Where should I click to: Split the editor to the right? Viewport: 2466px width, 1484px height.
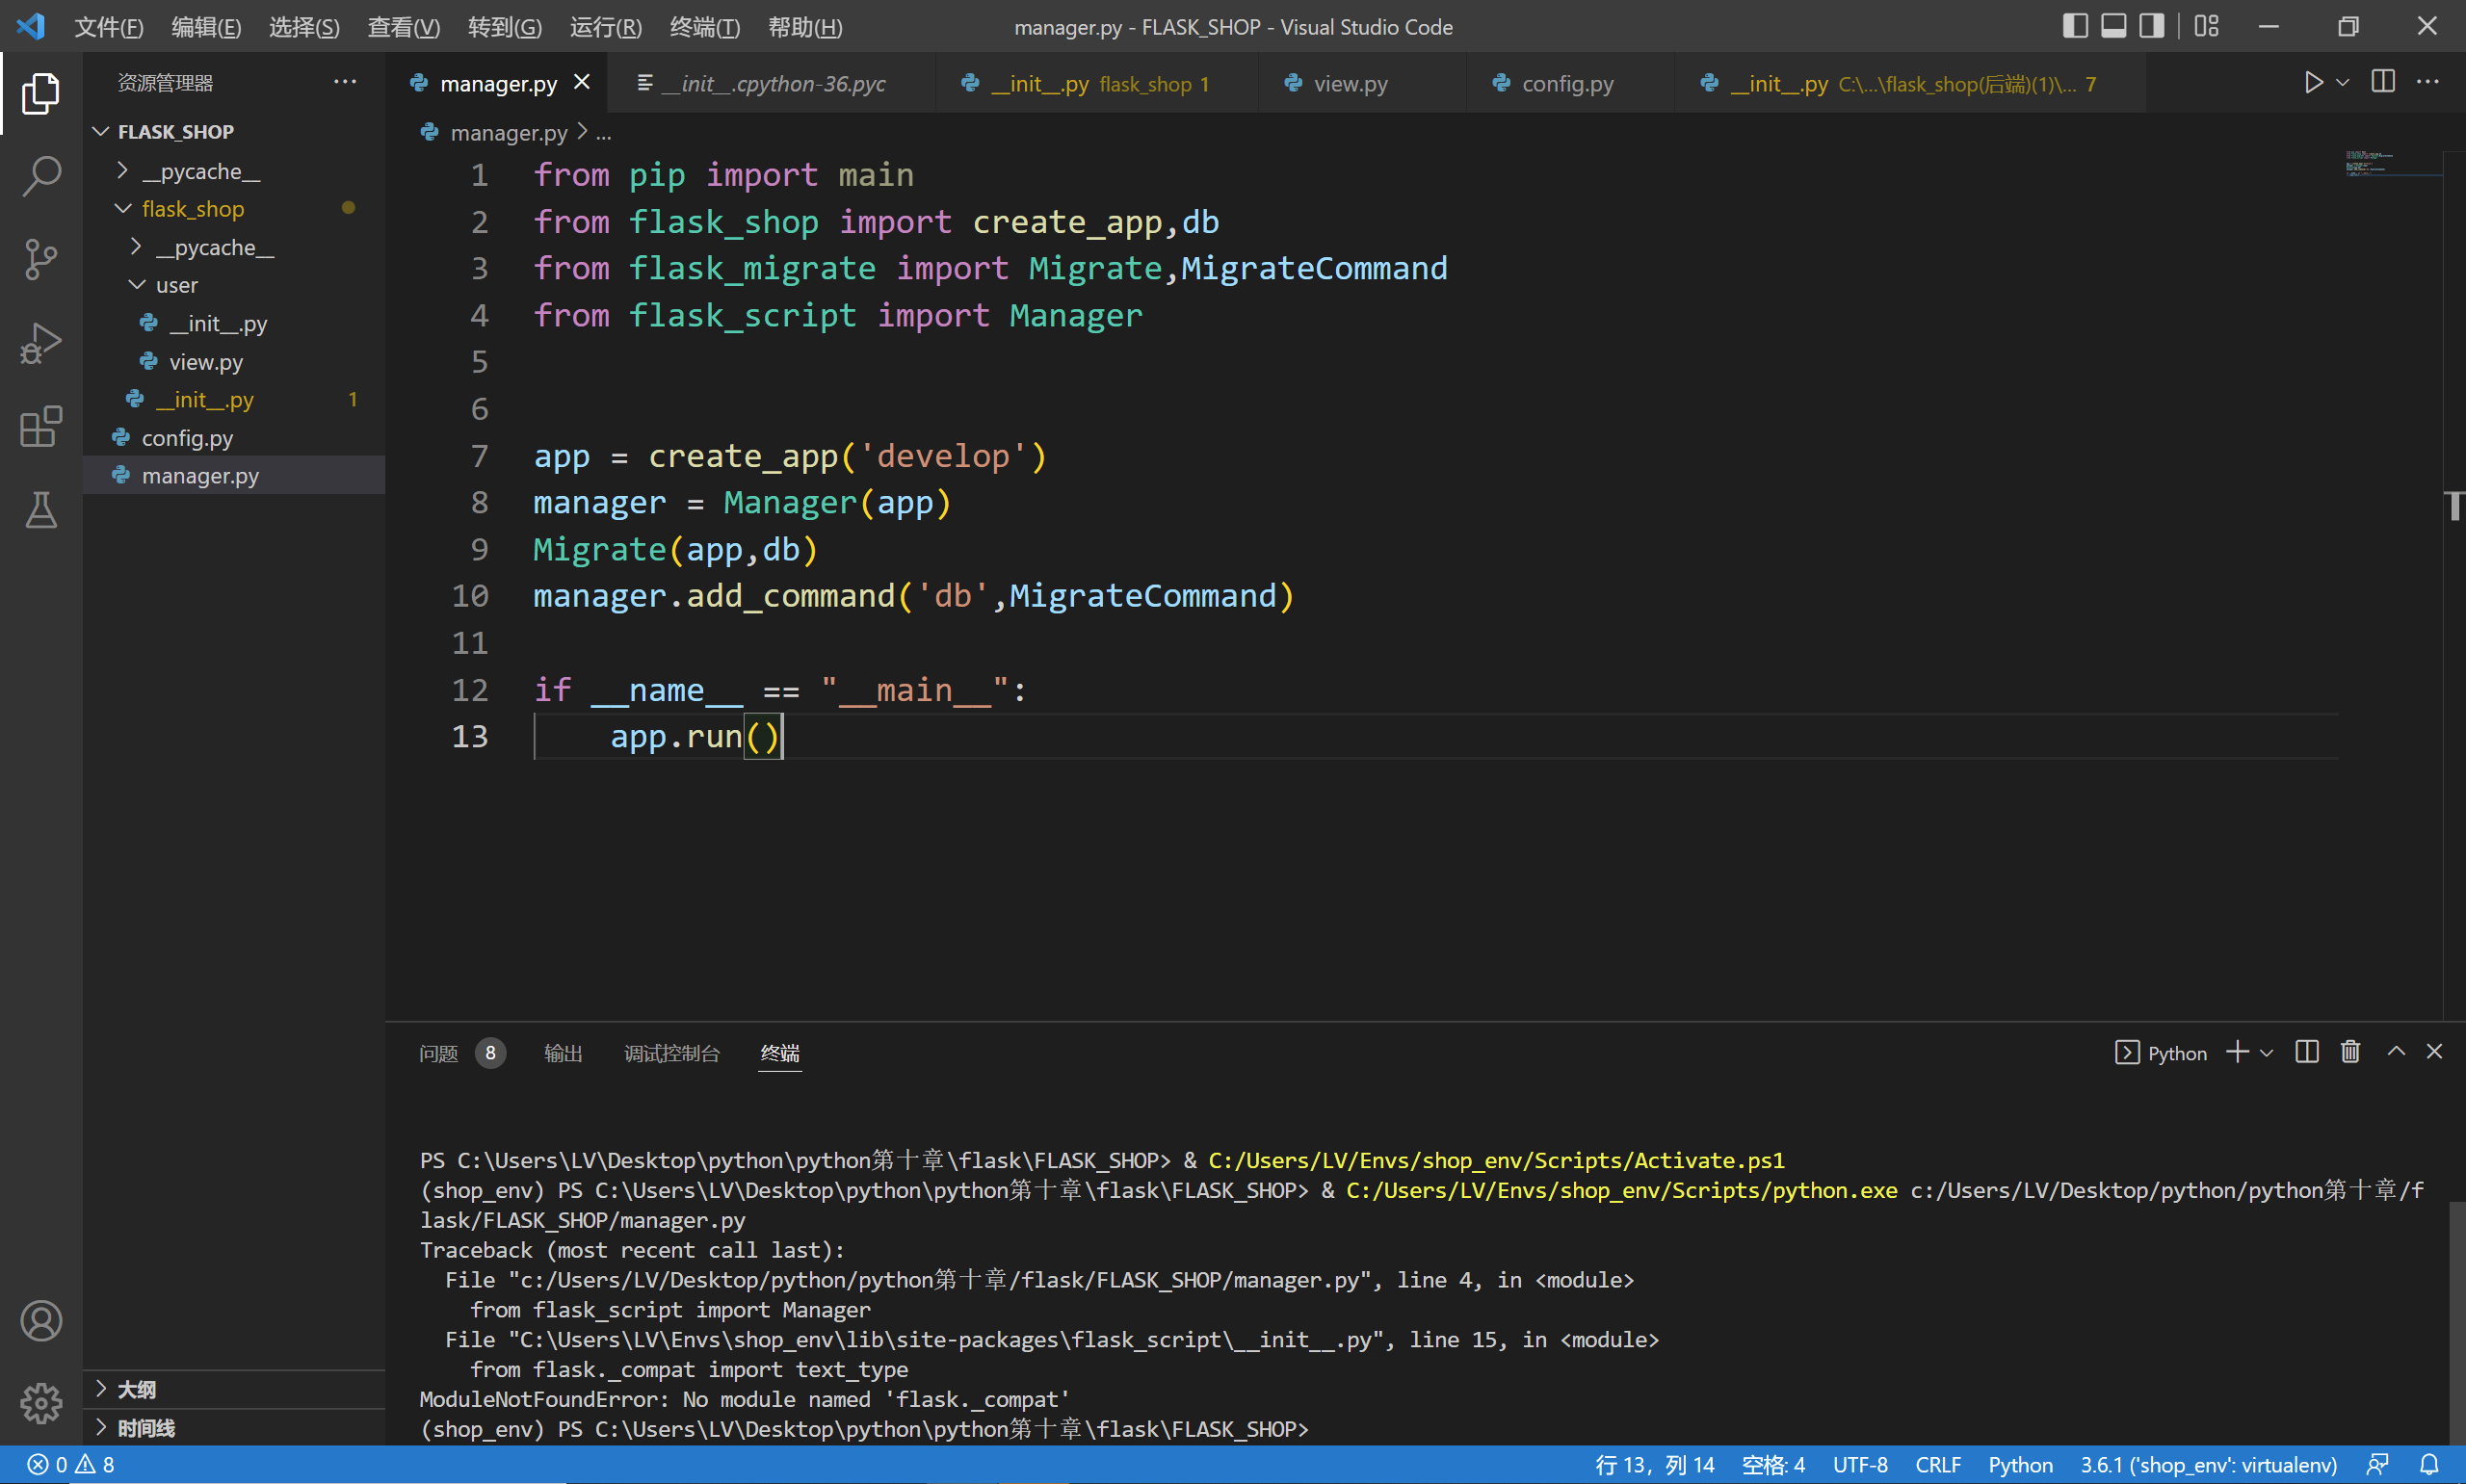2383,82
